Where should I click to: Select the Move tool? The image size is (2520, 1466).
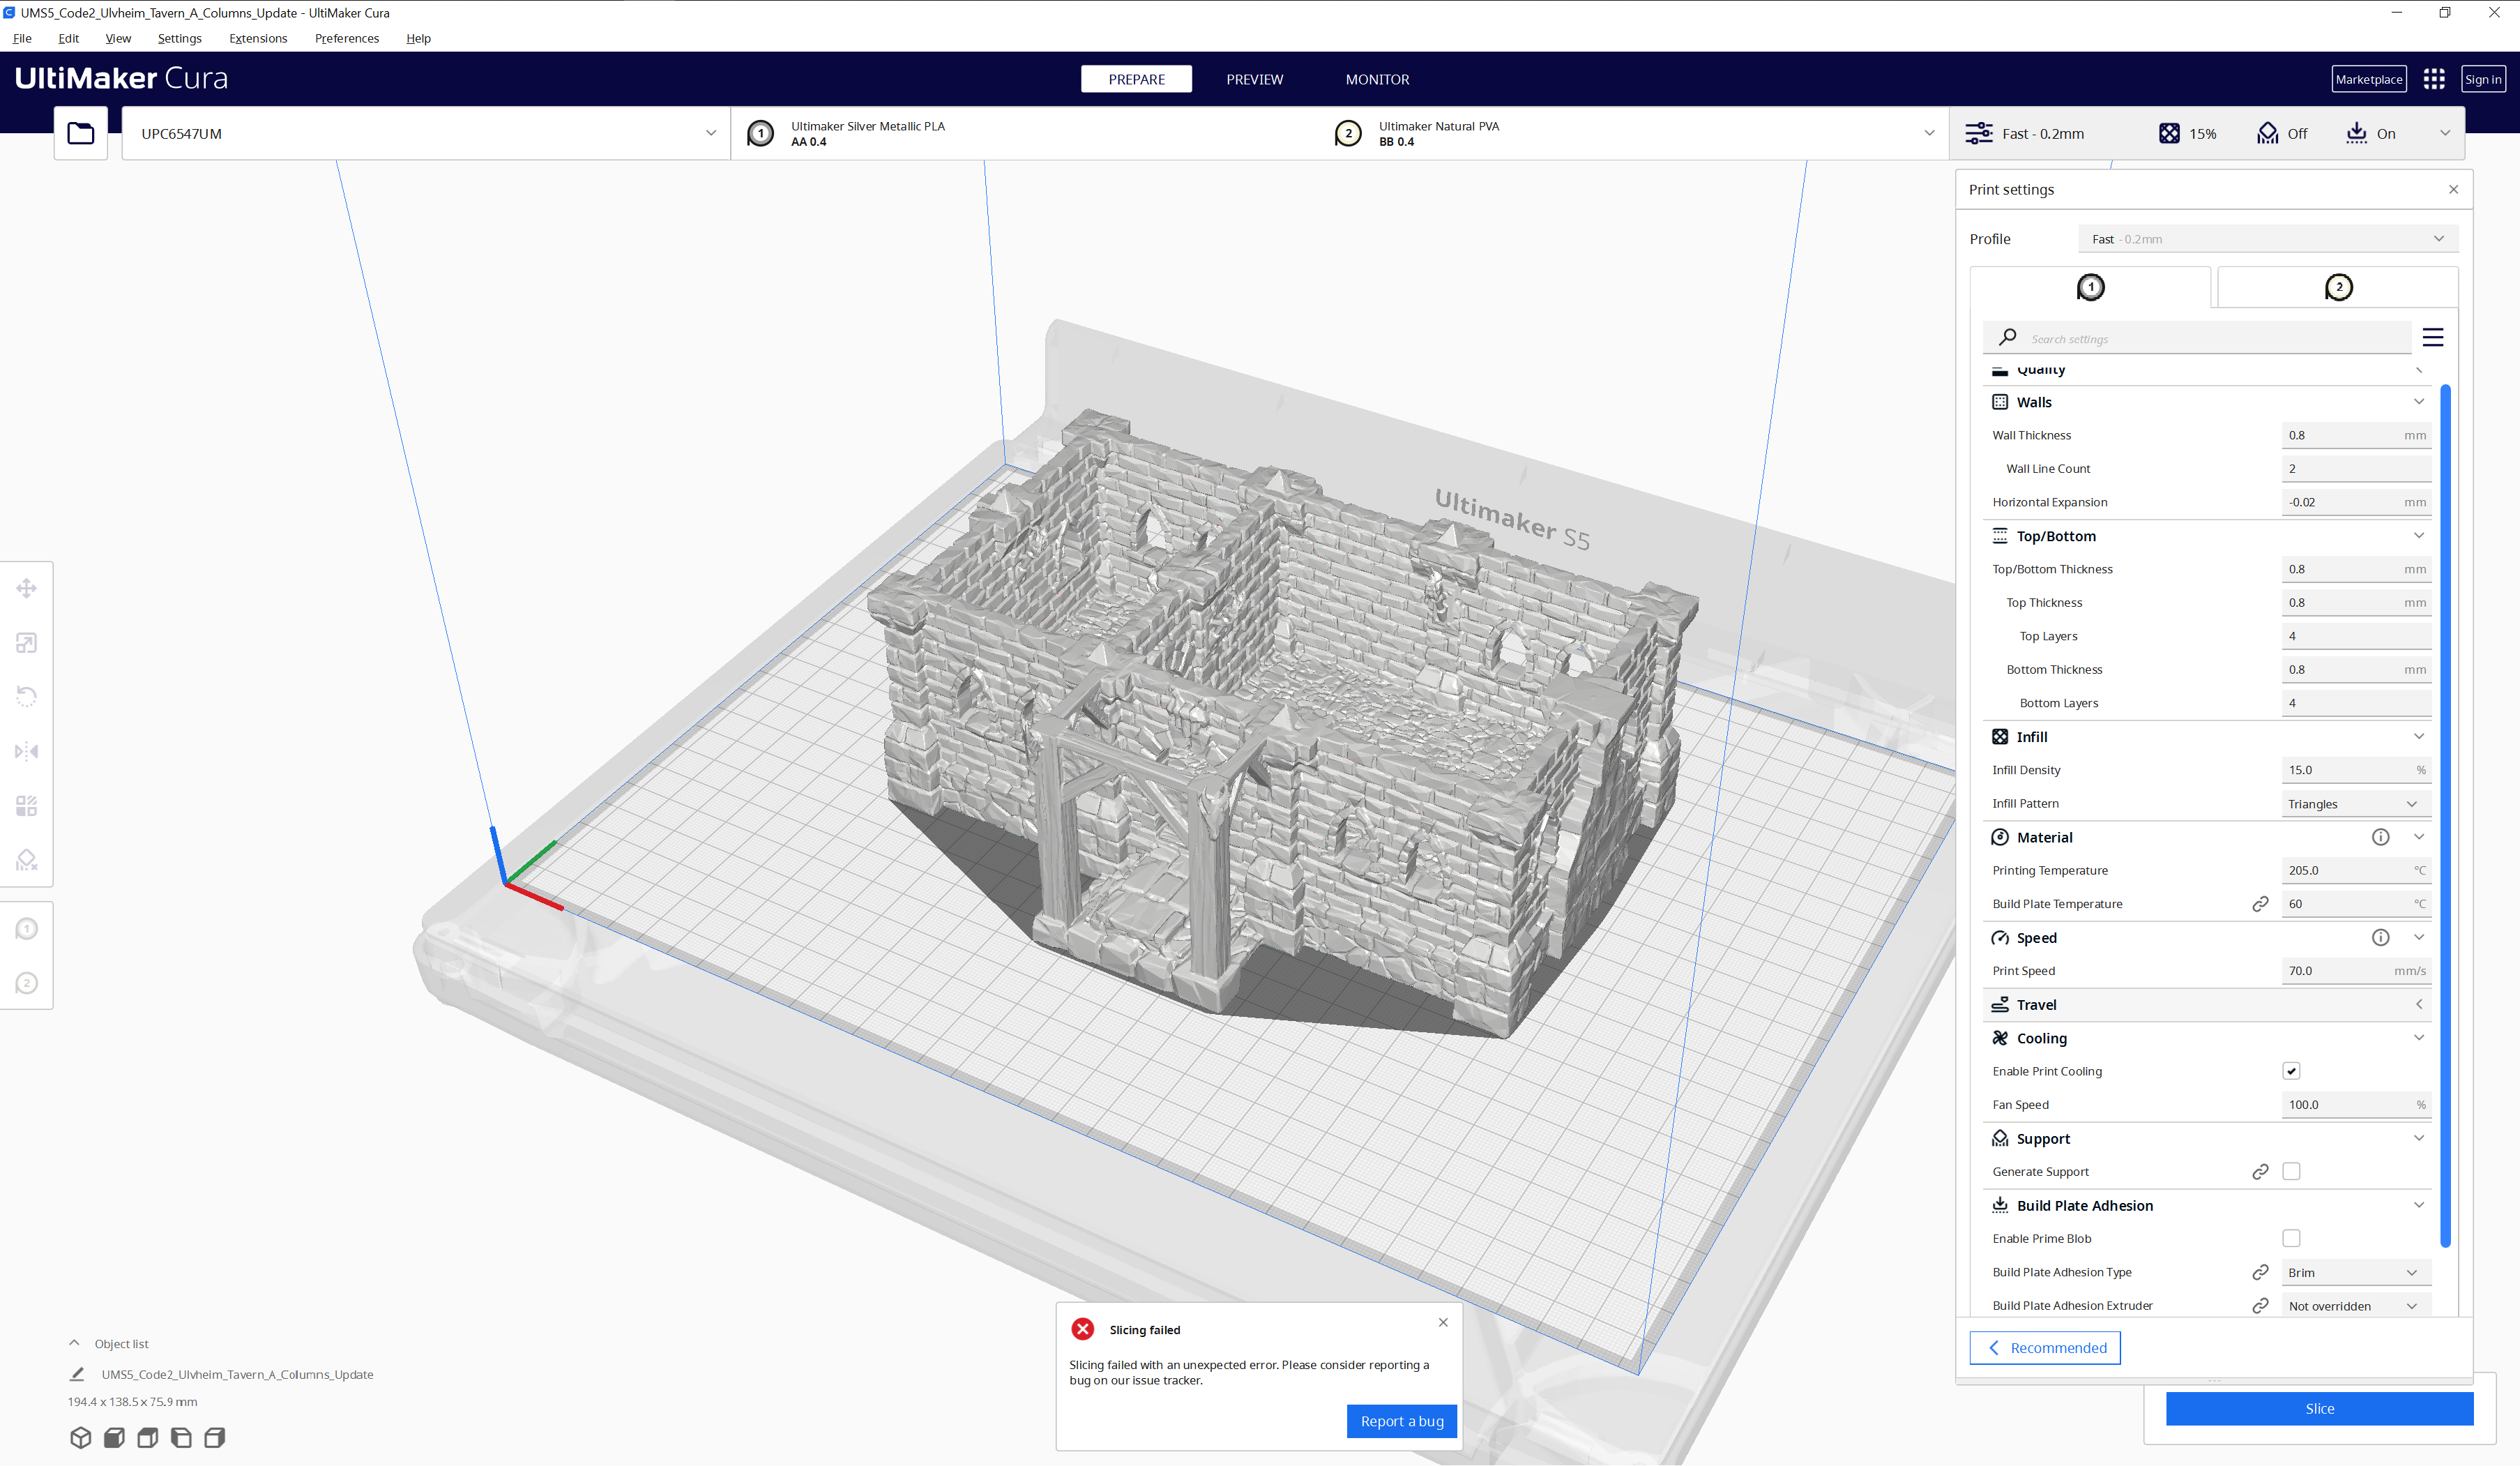click(26, 588)
